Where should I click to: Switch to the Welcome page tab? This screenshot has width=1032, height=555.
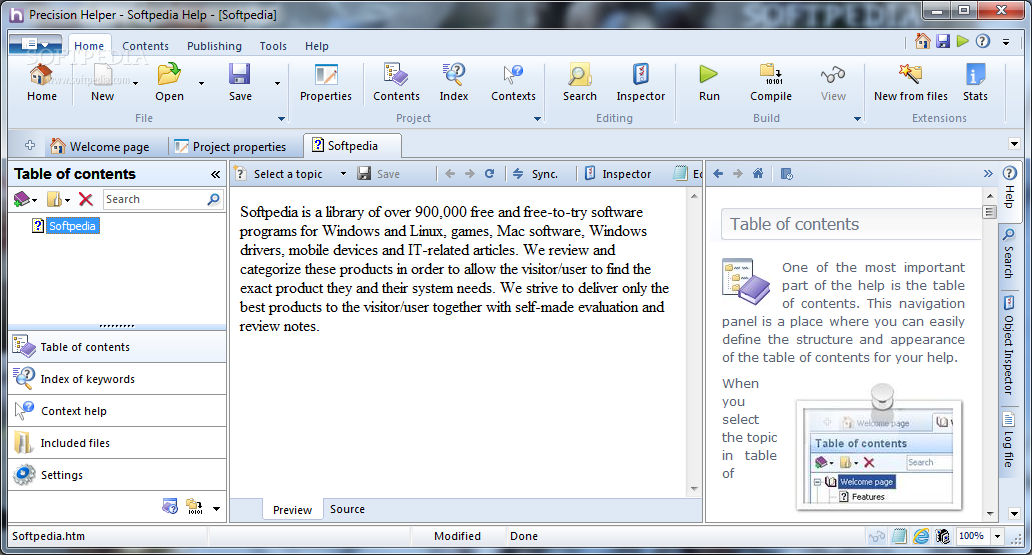point(100,146)
